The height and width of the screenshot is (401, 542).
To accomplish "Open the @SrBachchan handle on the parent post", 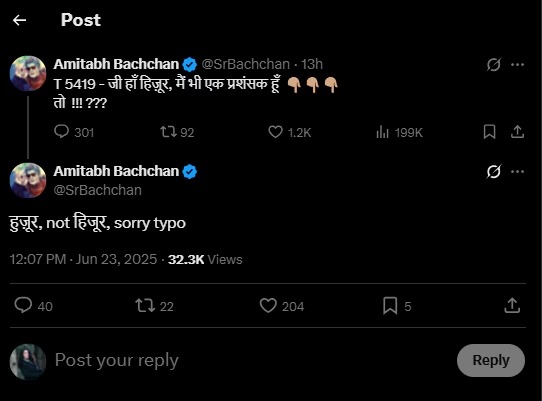I will click(x=245, y=65).
